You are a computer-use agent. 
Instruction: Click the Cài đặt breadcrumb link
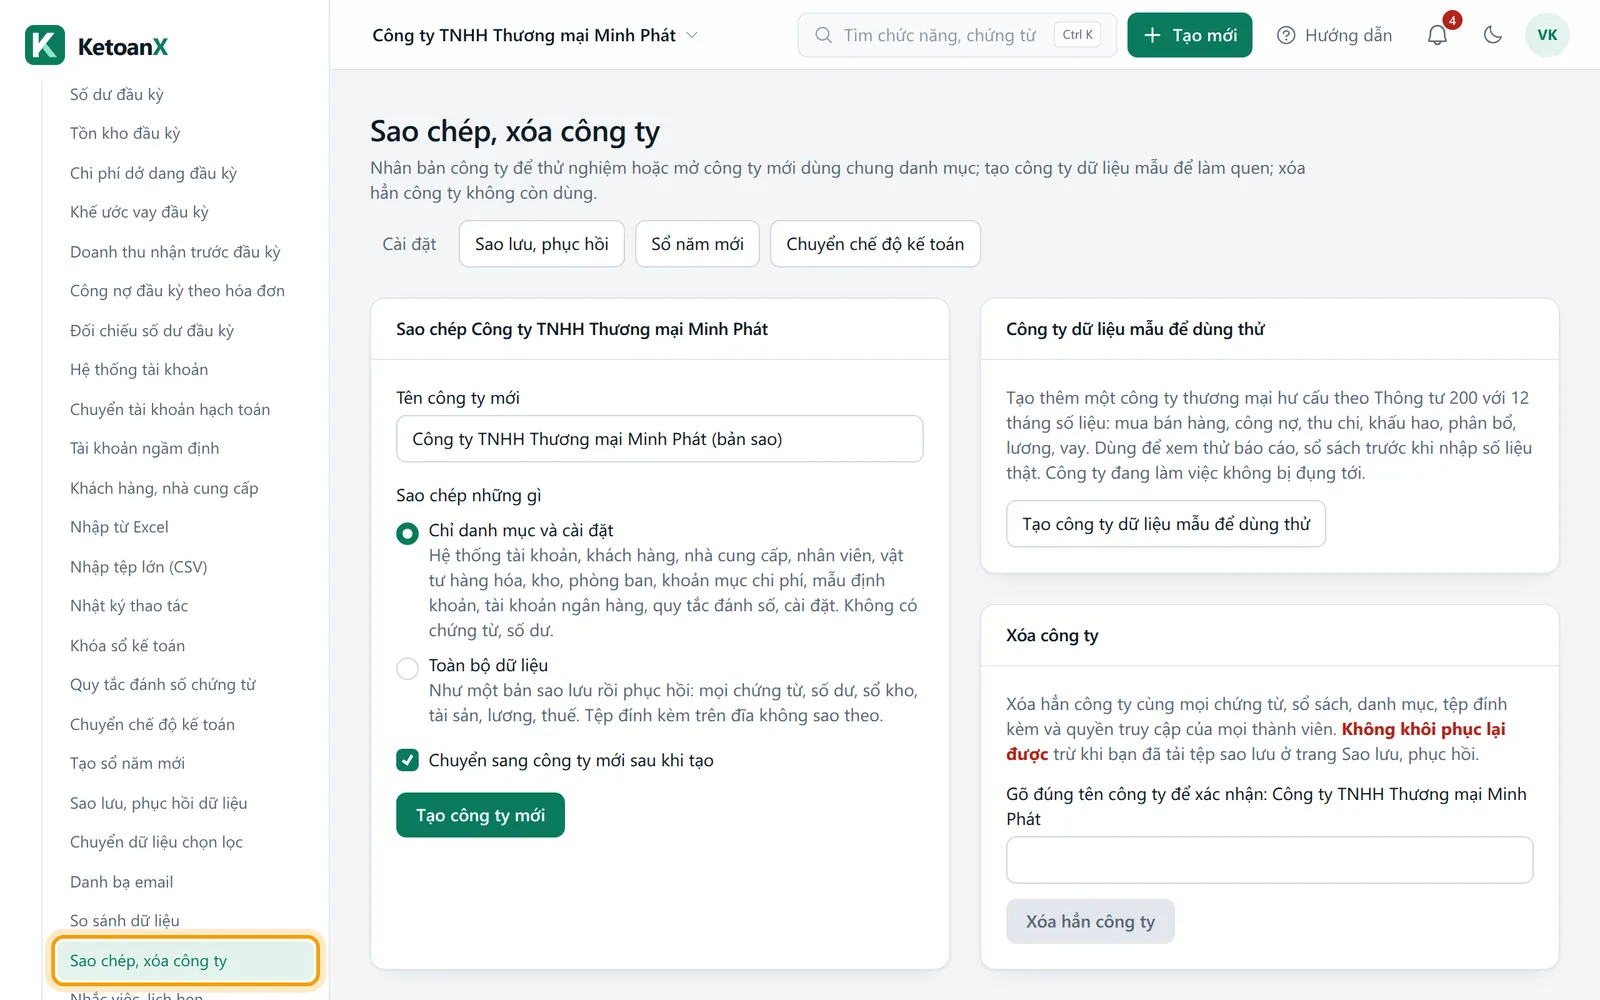(x=409, y=244)
